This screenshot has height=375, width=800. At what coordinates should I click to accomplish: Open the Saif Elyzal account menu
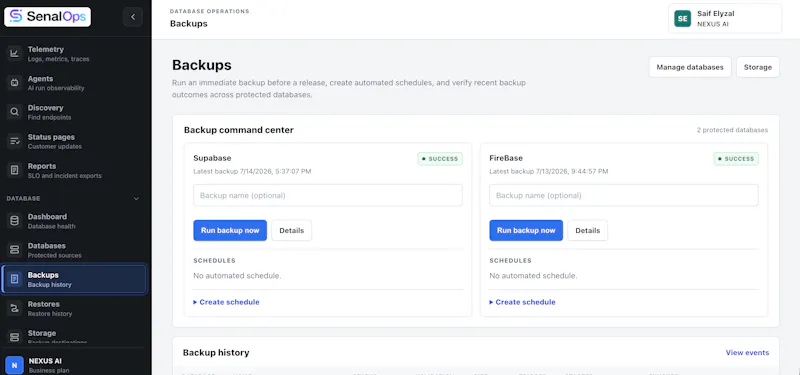point(725,19)
